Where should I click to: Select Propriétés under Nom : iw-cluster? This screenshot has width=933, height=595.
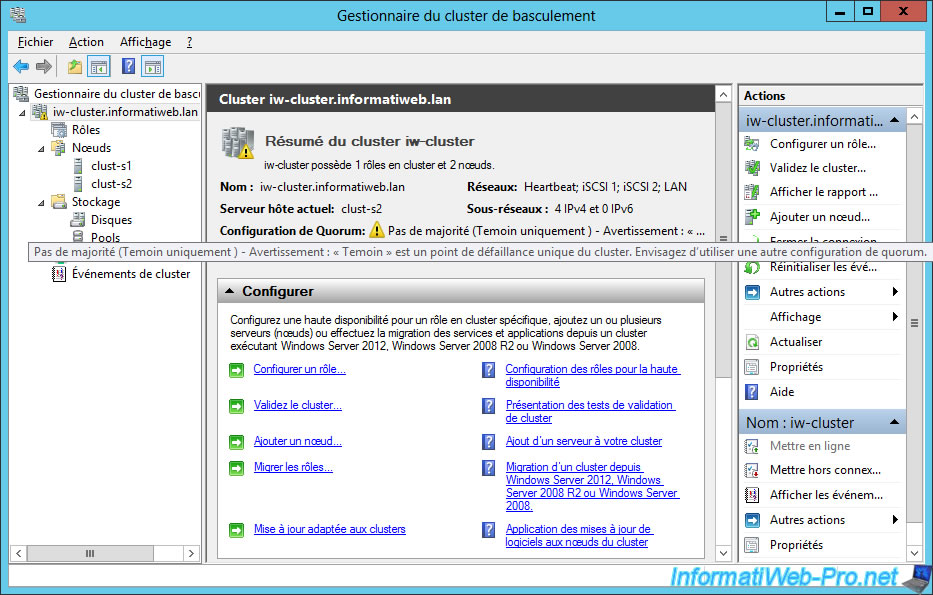(x=796, y=545)
